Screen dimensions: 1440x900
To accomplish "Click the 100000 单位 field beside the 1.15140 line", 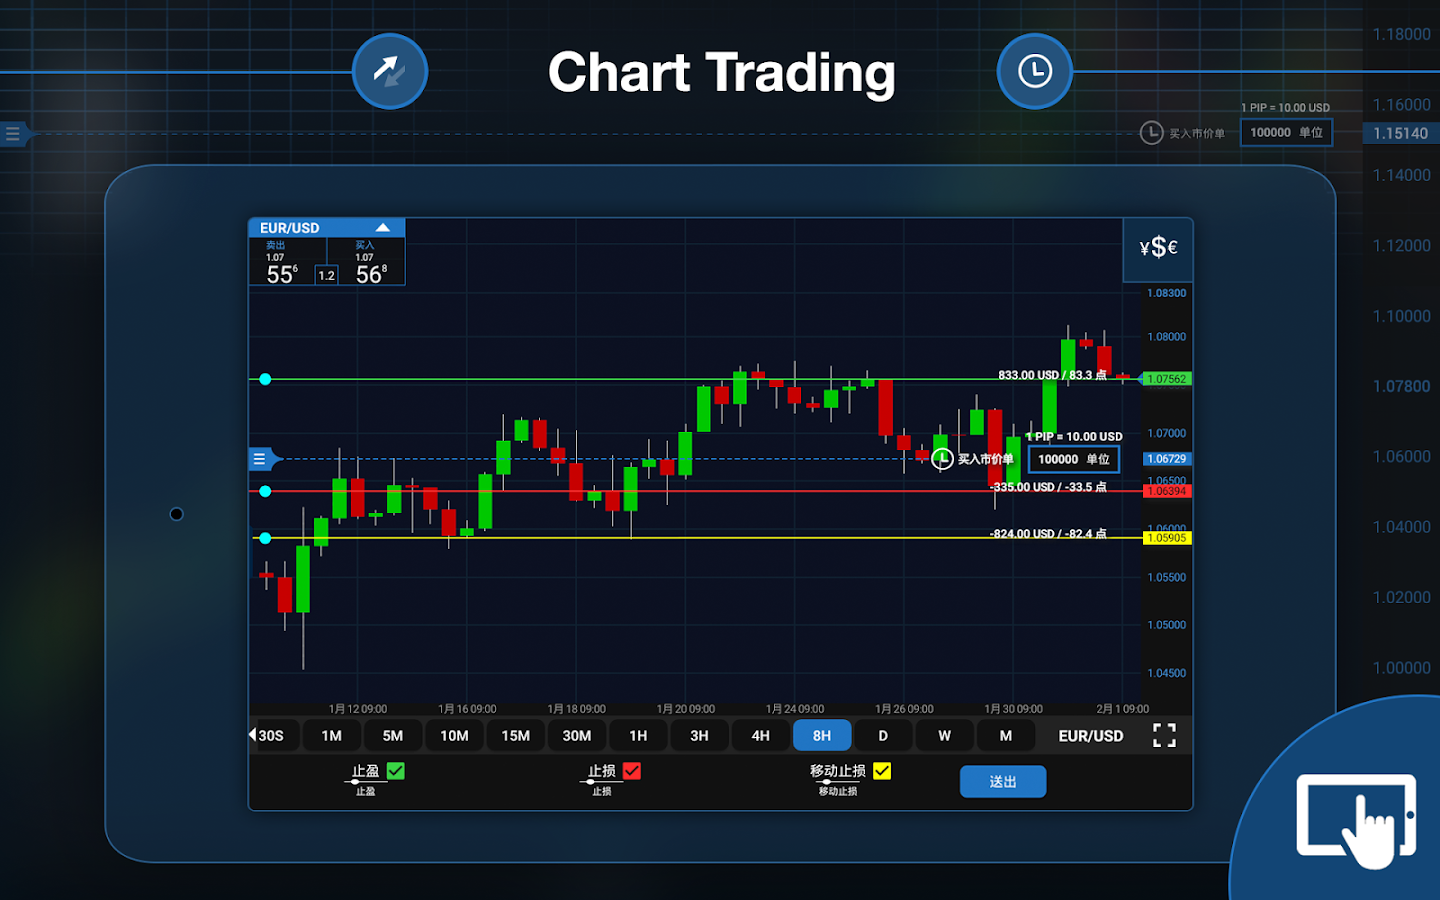I will point(1287,132).
